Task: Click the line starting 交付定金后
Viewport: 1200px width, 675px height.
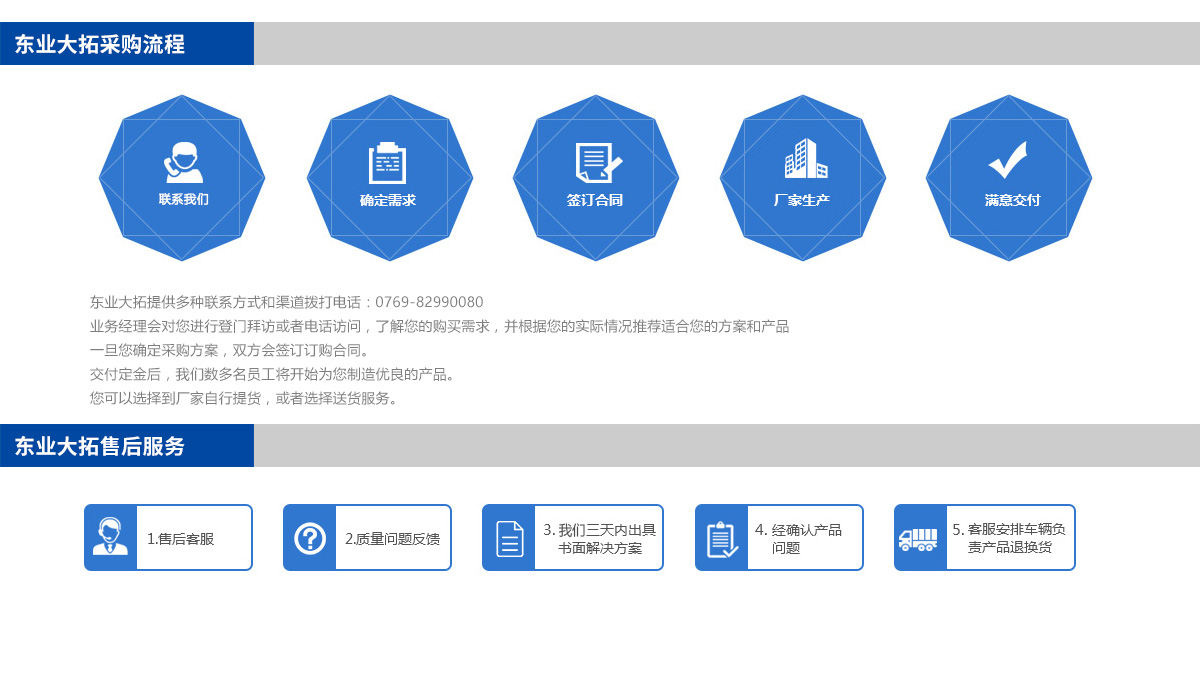Action: 274,374
